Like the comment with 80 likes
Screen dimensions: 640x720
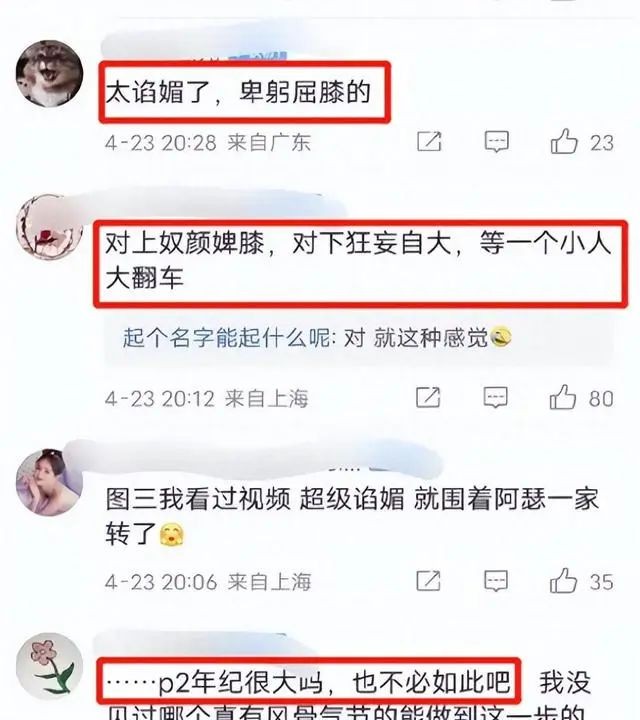563,397
